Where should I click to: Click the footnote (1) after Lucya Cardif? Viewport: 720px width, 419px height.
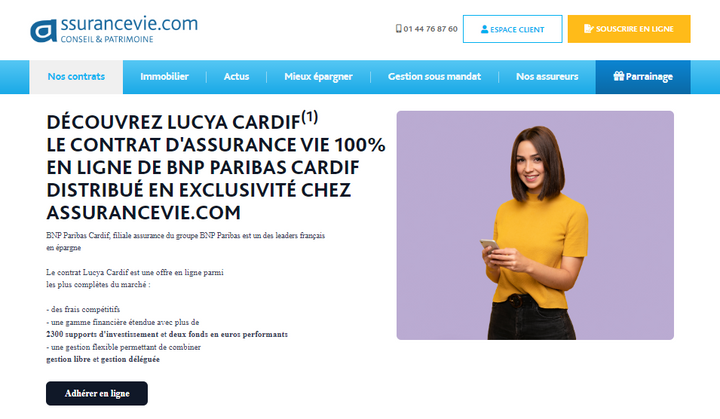(309, 118)
